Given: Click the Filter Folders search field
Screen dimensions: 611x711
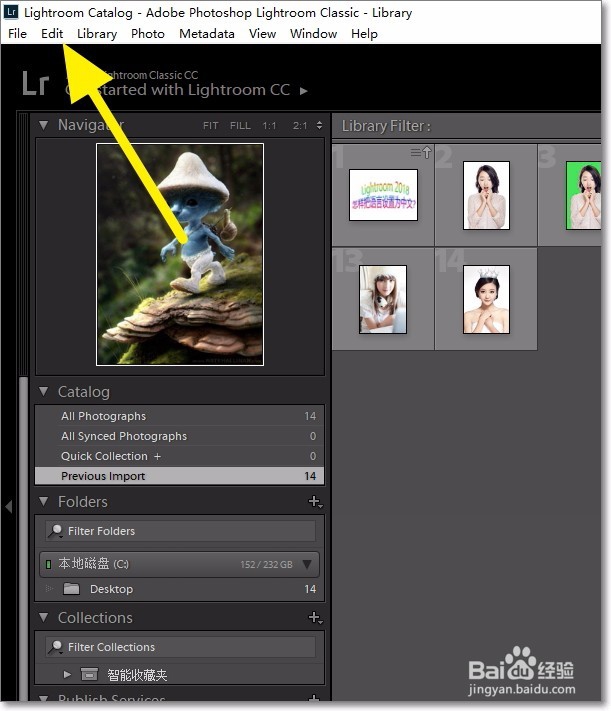Looking at the screenshot, I should [x=181, y=531].
